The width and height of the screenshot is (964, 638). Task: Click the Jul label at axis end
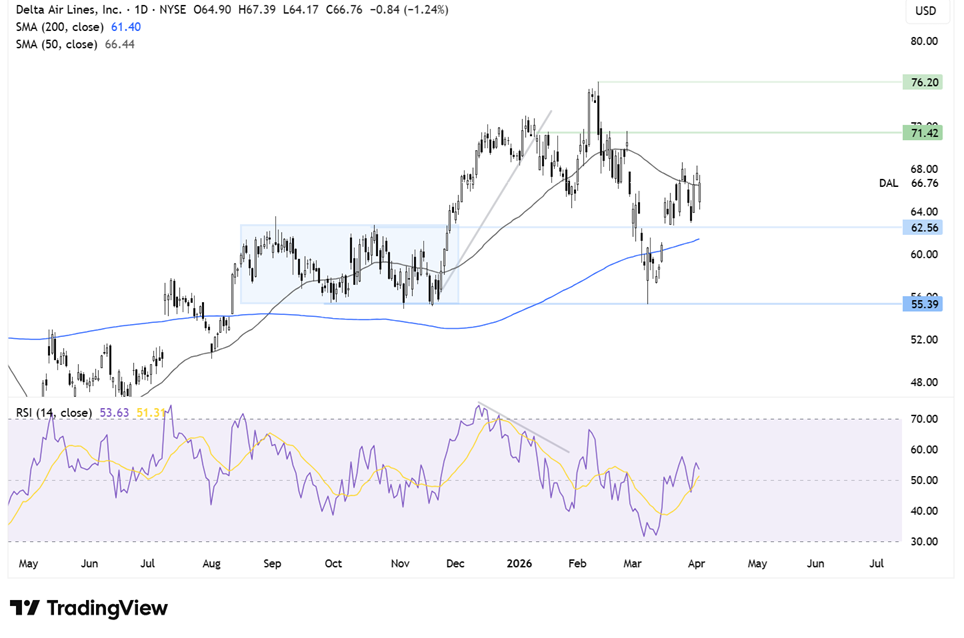point(876,563)
